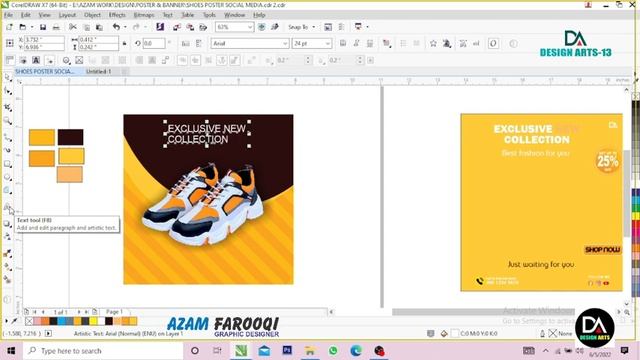Click the play arrow beside cursor coordinates
The height and width of the screenshot is (360, 640).
[x=48, y=333]
